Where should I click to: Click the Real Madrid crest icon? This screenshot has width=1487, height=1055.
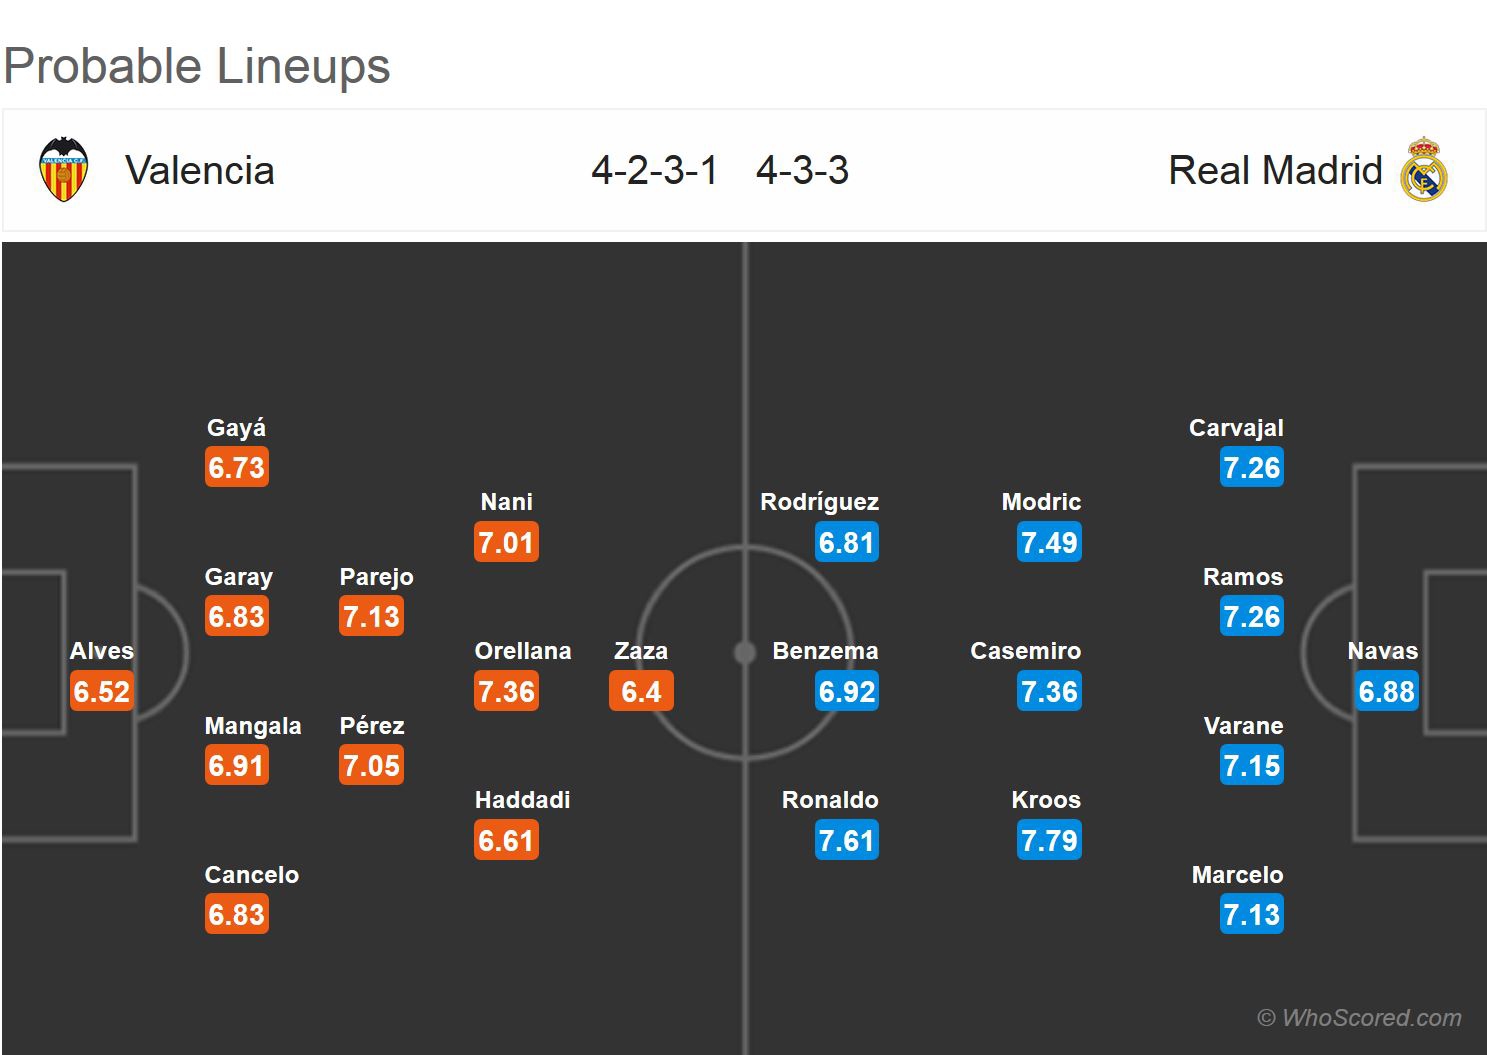(1424, 170)
